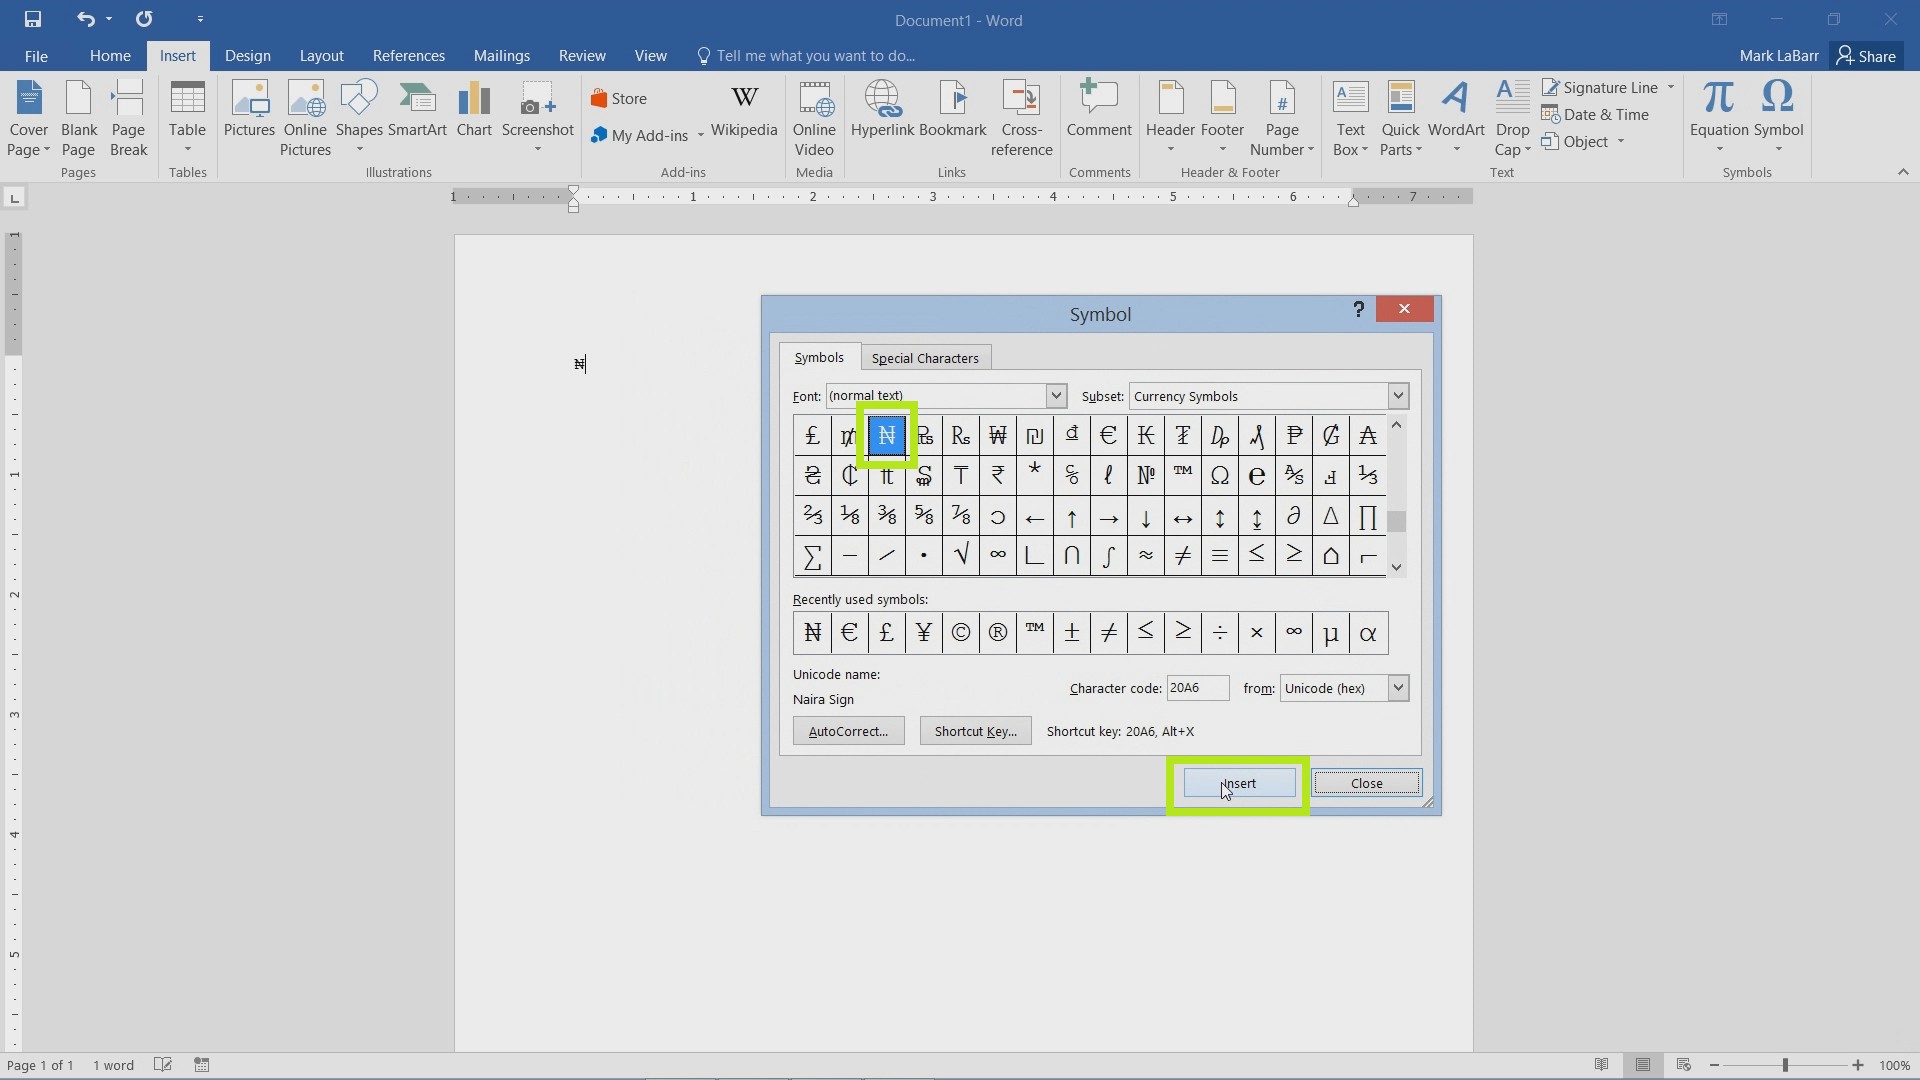This screenshot has height=1080, width=1920.
Task: Click the Yen Sign currency symbol
Action: click(923, 632)
